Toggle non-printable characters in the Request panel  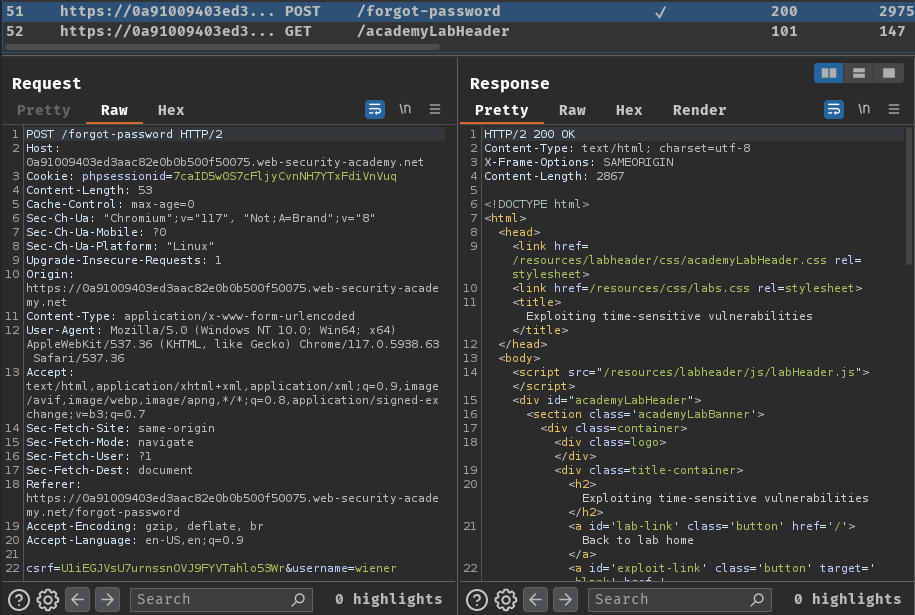(405, 109)
